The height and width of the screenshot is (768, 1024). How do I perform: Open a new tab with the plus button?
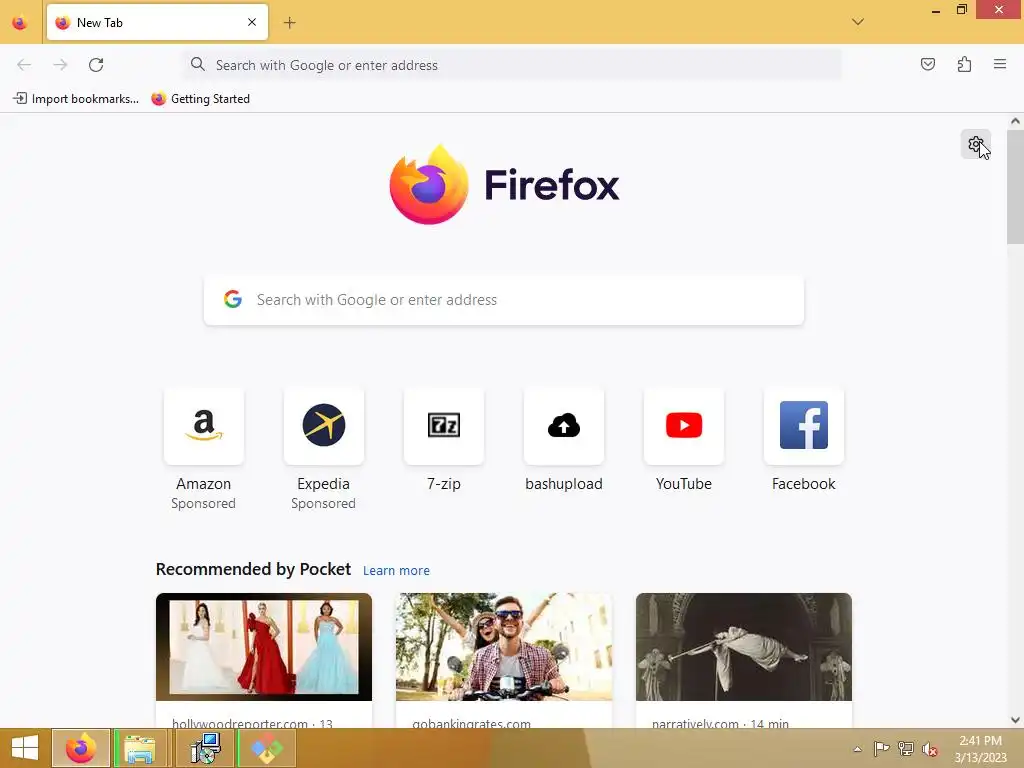click(x=289, y=23)
